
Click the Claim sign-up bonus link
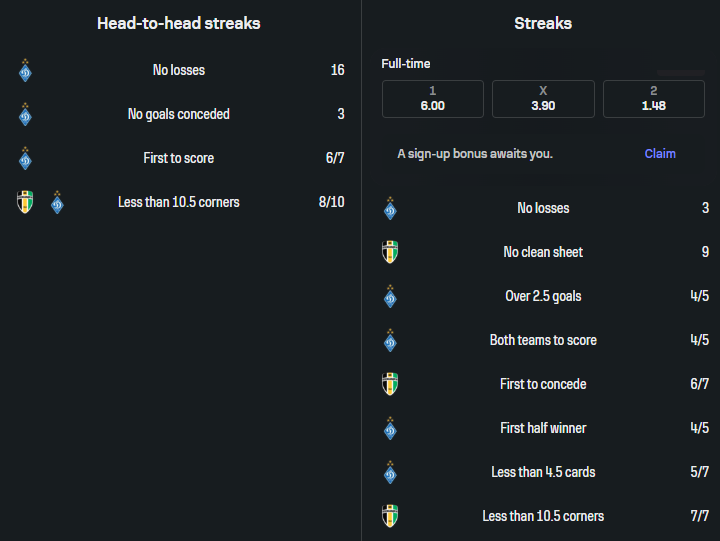pos(660,154)
